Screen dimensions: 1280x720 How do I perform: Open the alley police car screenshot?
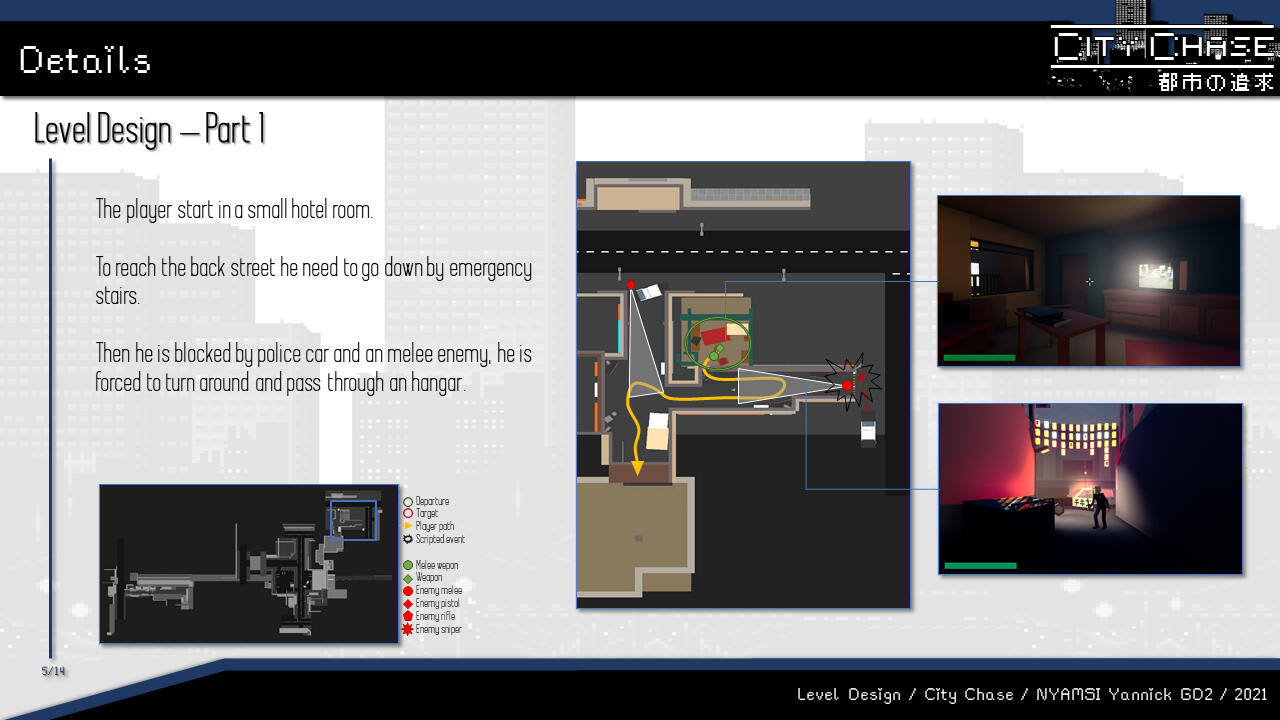pyautogui.click(x=1089, y=489)
